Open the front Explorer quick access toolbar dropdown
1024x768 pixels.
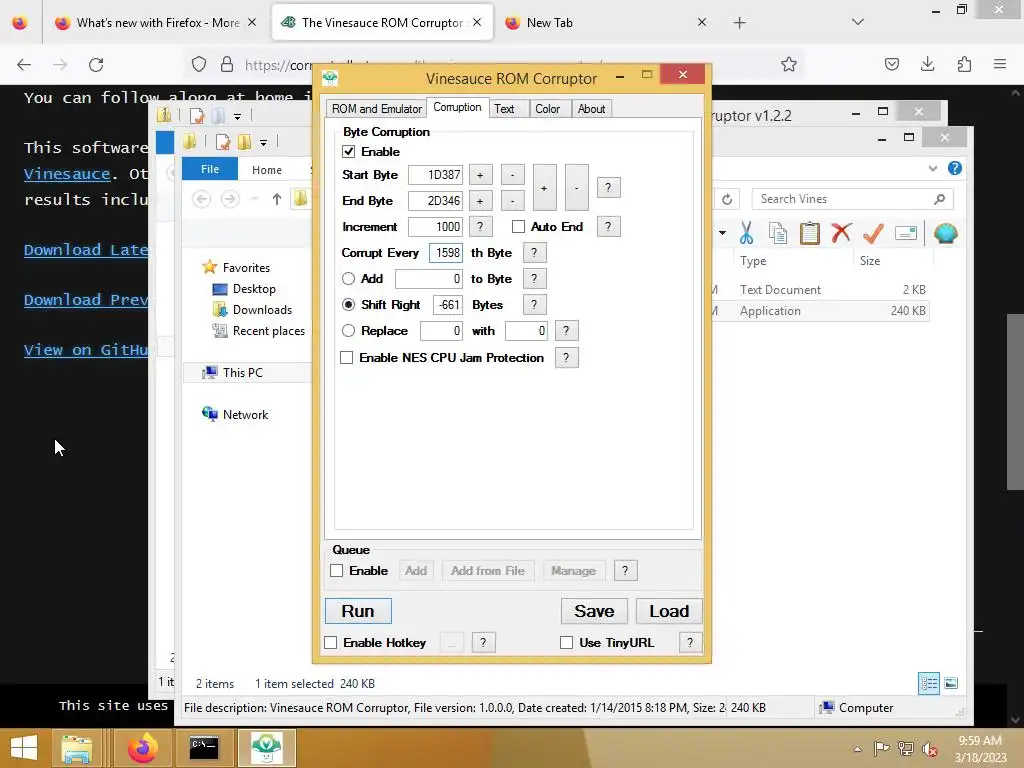pos(263,142)
